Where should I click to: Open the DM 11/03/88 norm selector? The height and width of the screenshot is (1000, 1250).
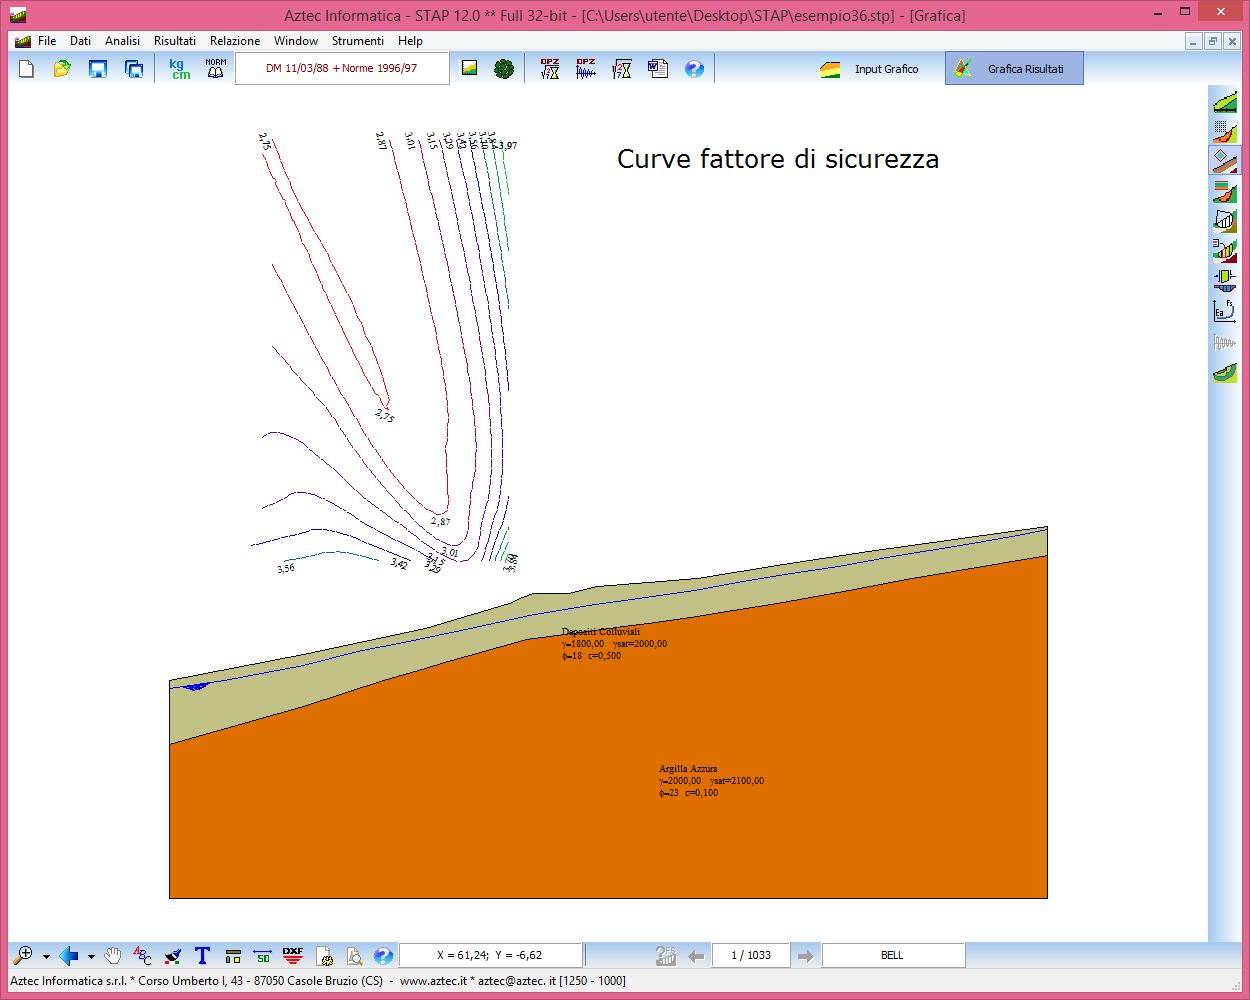coord(341,69)
